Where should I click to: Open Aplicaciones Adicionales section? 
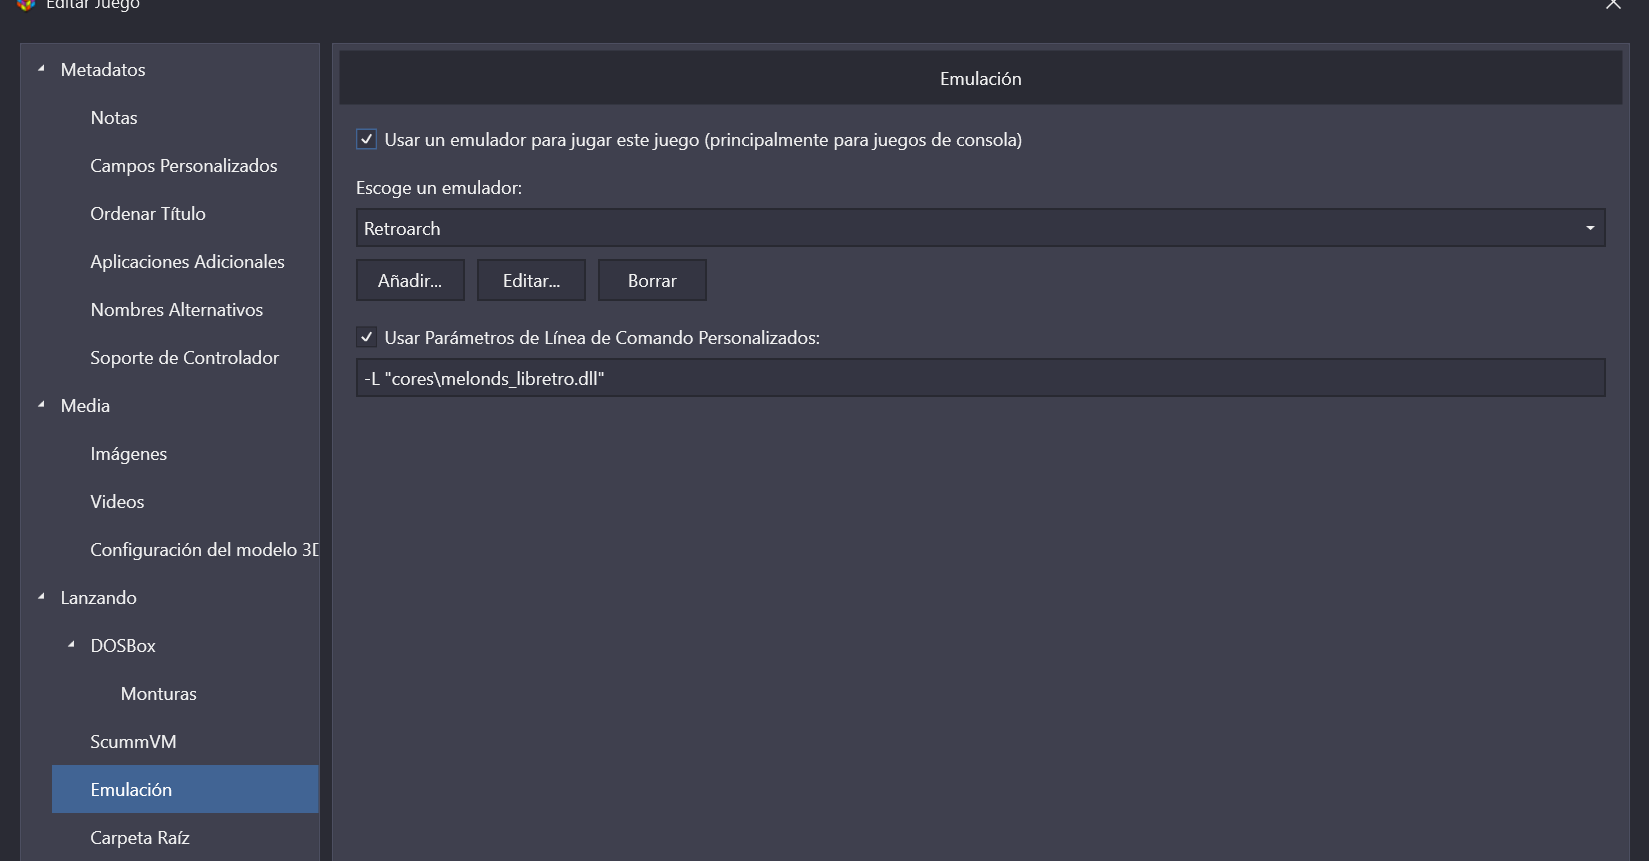tap(187, 262)
